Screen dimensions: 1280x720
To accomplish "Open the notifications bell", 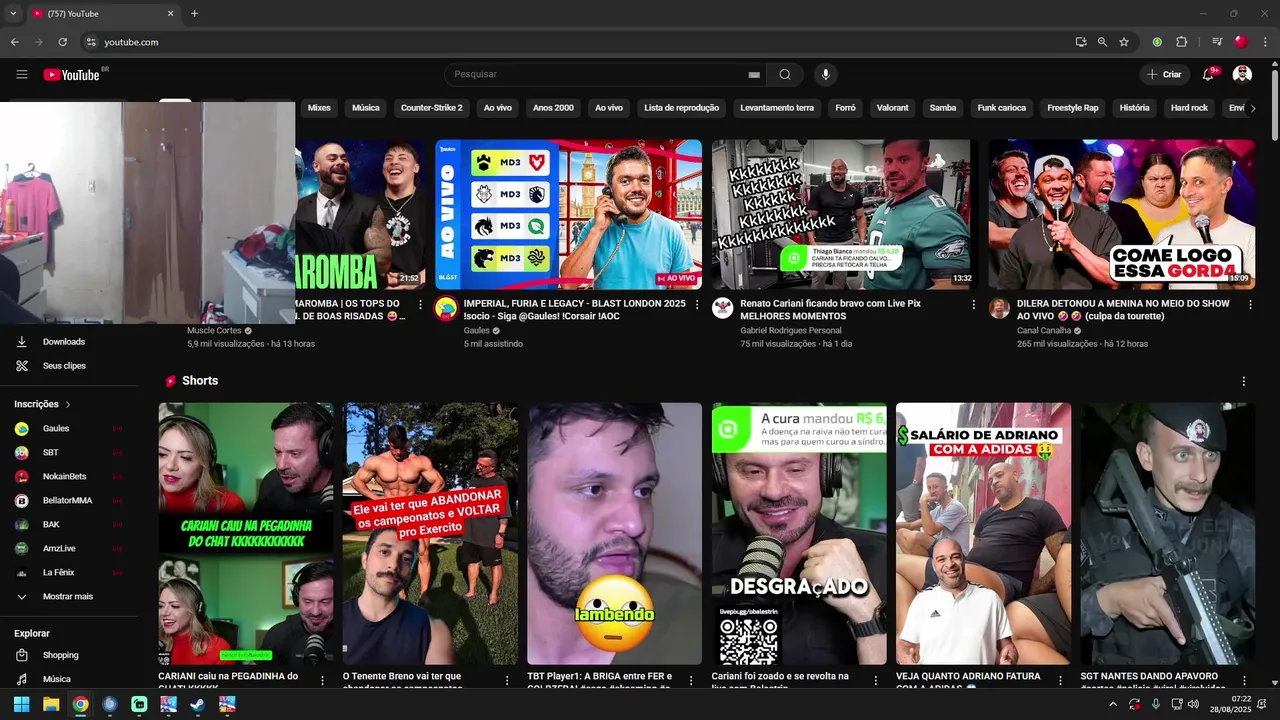I will click(x=1208, y=74).
